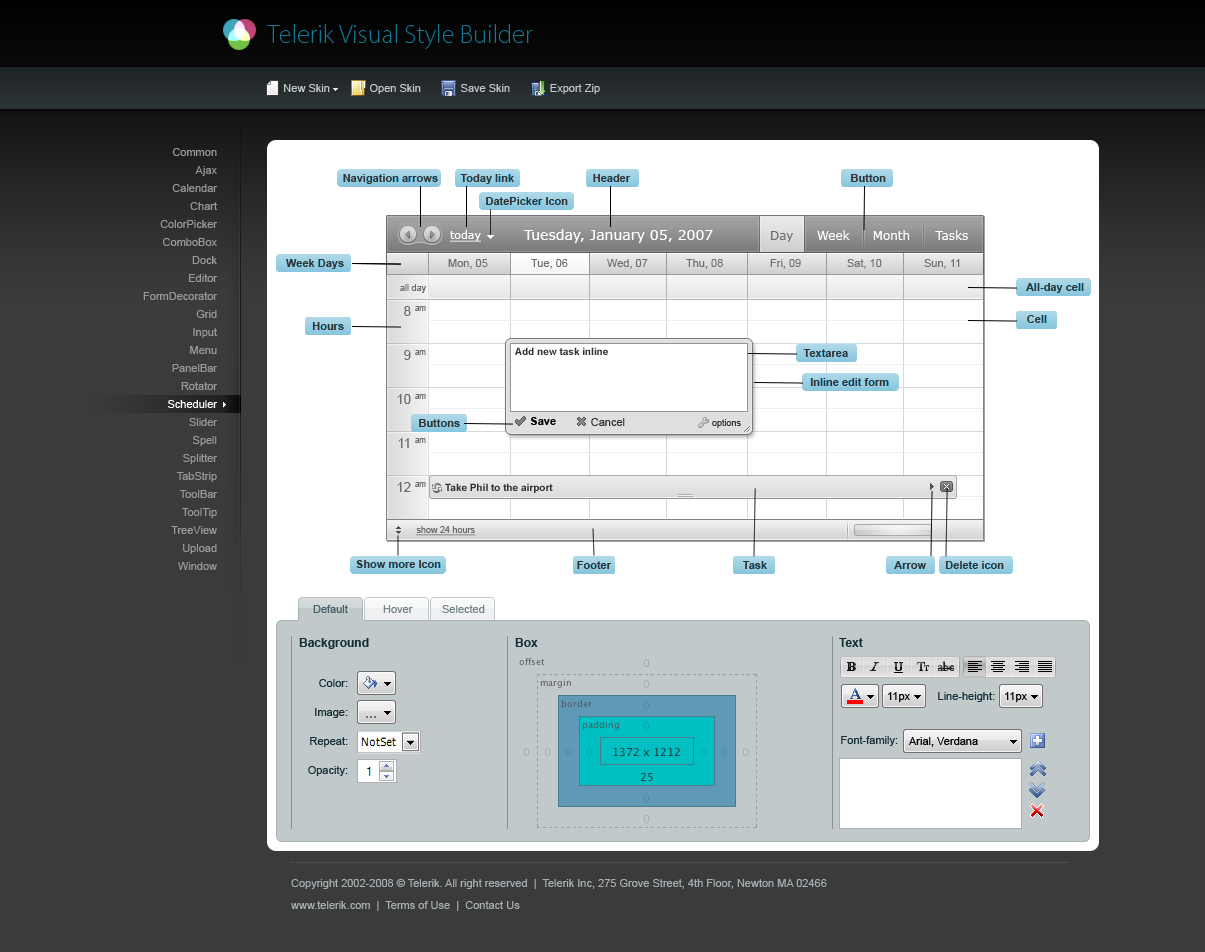Center align text
The height and width of the screenshot is (952, 1205).
pyautogui.click(x=998, y=667)
